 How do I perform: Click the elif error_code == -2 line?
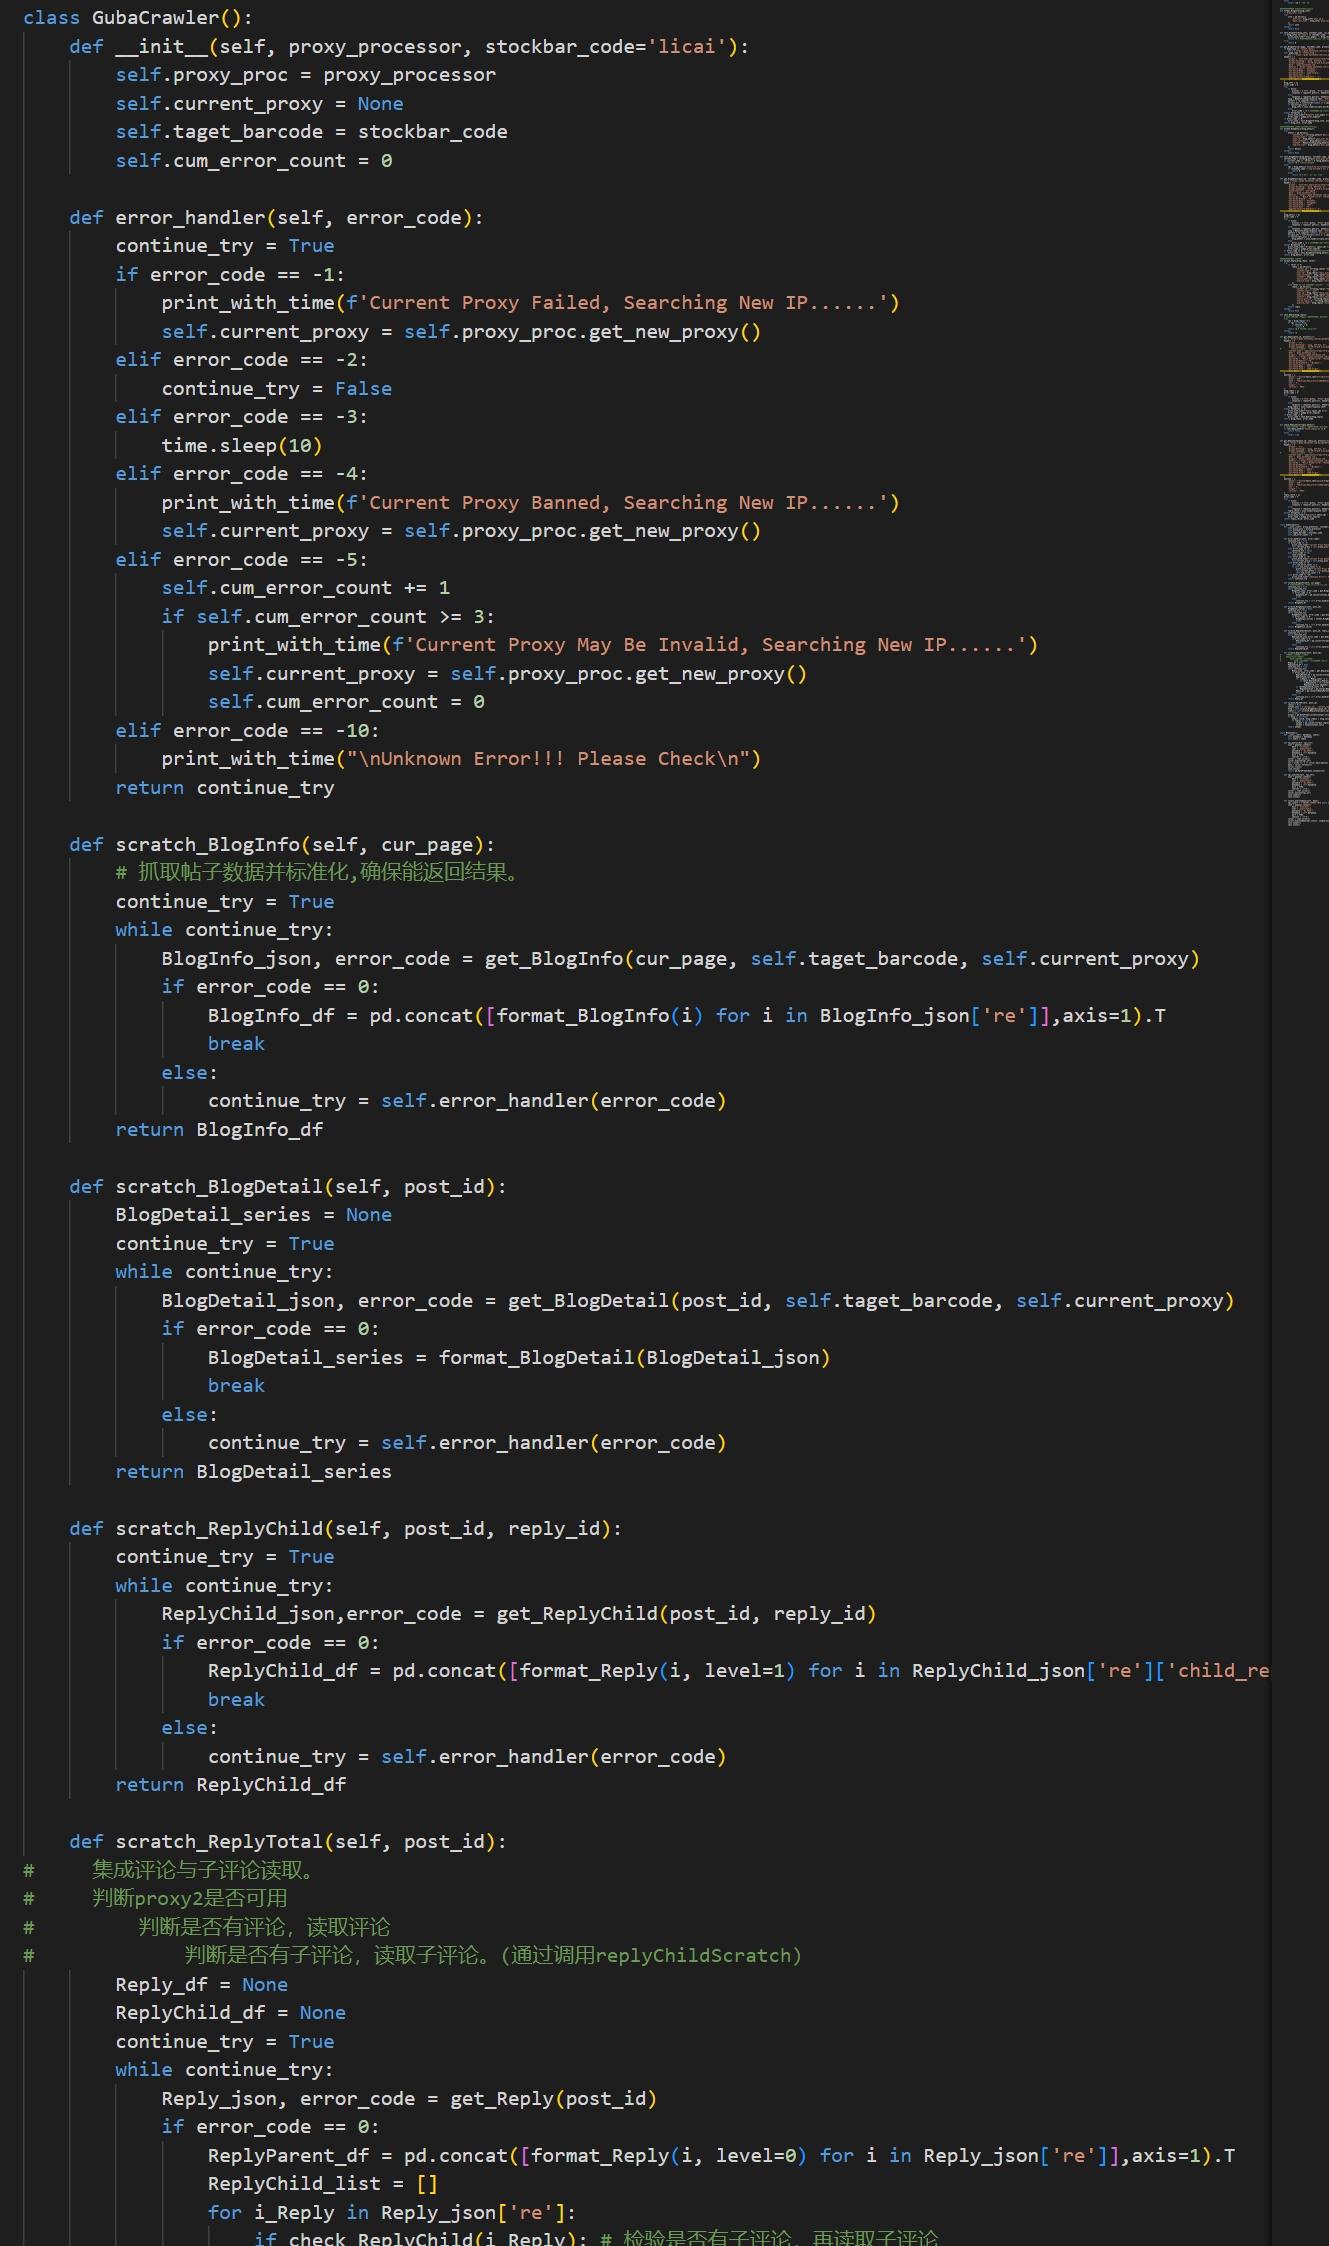(x=241, y=359)
